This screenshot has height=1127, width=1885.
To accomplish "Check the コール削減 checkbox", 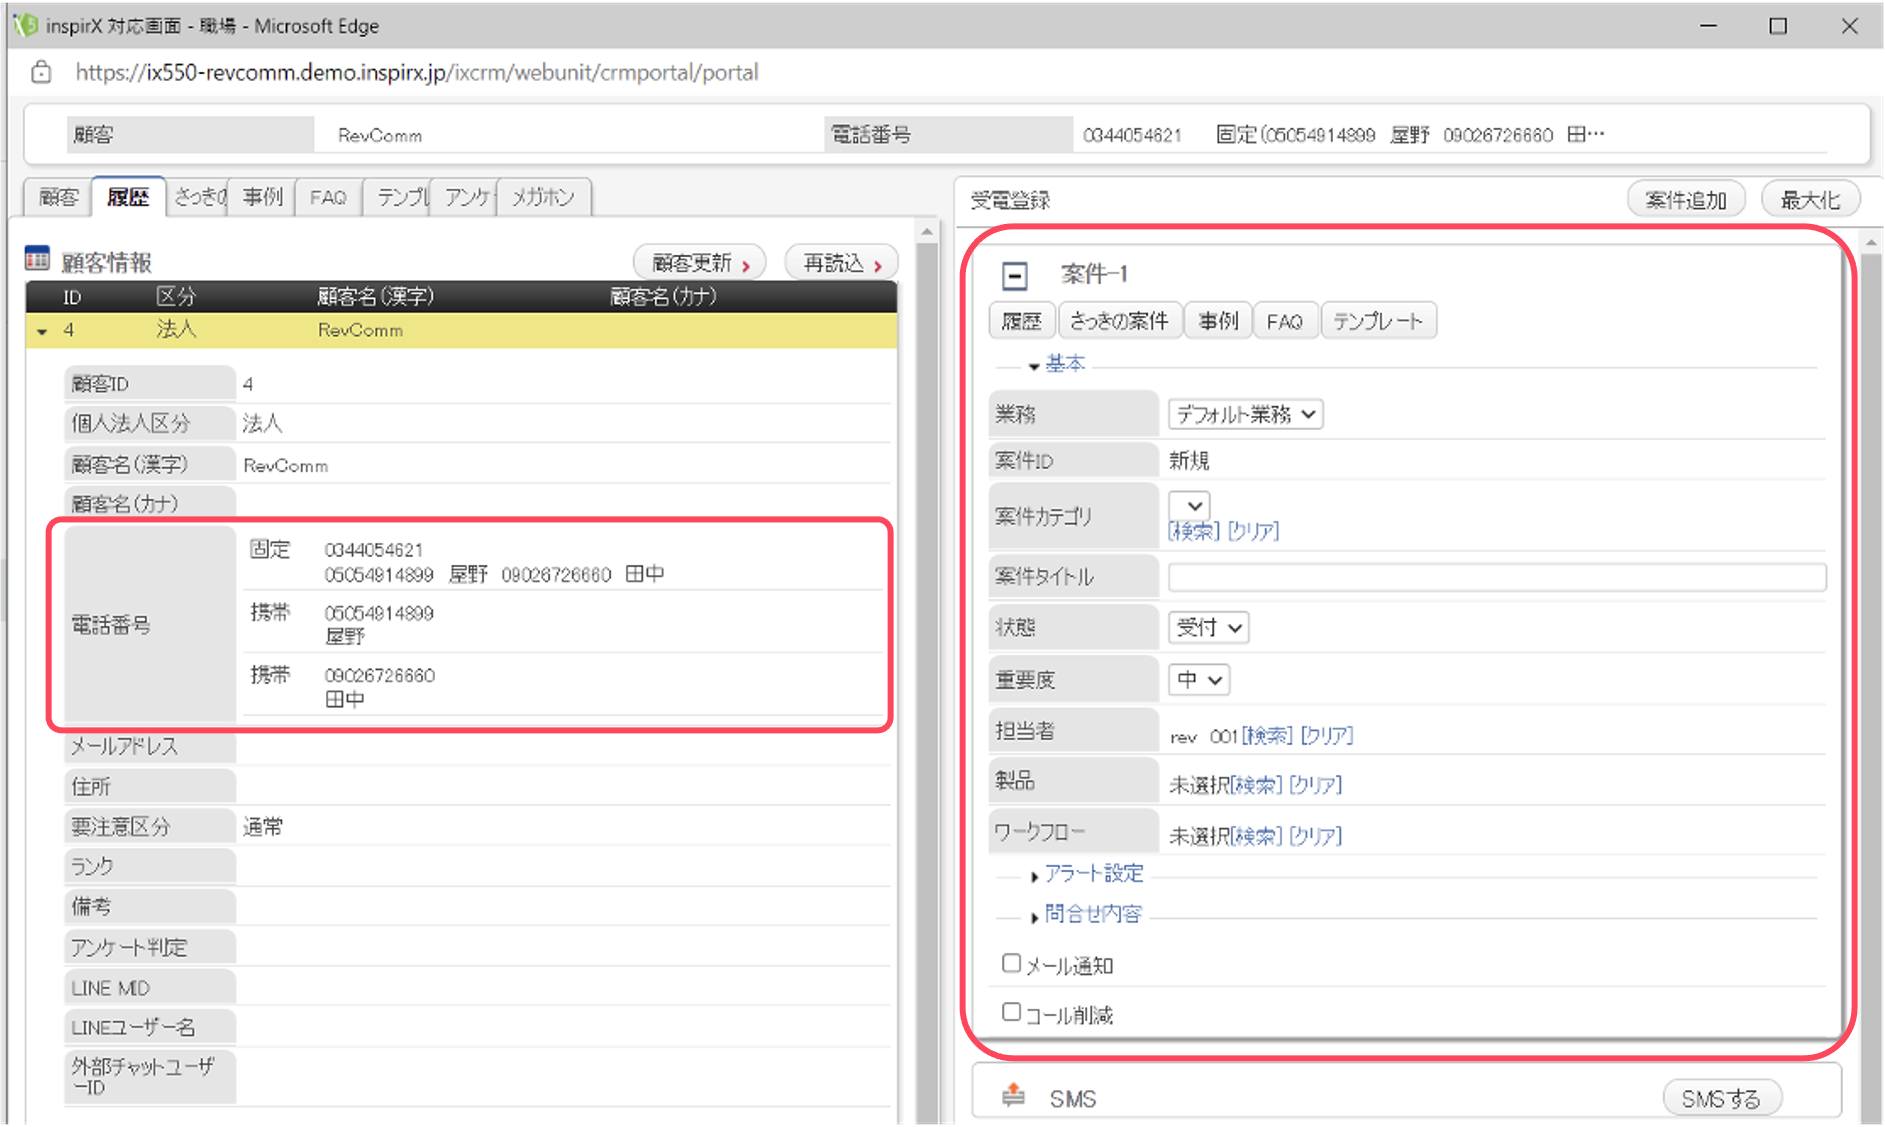I will point(1012,1012).
